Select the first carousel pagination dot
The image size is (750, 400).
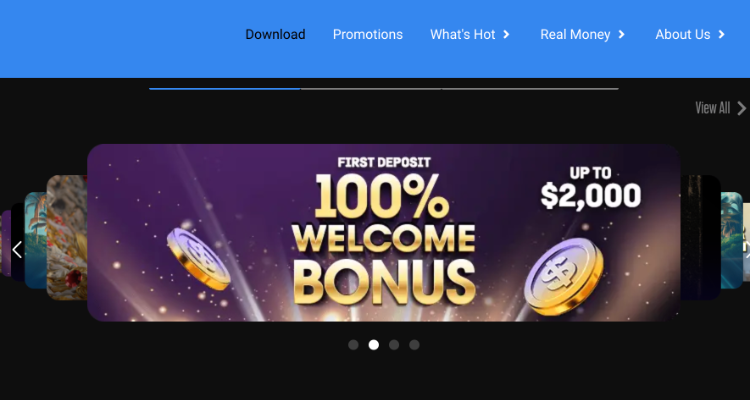point(353,344)
